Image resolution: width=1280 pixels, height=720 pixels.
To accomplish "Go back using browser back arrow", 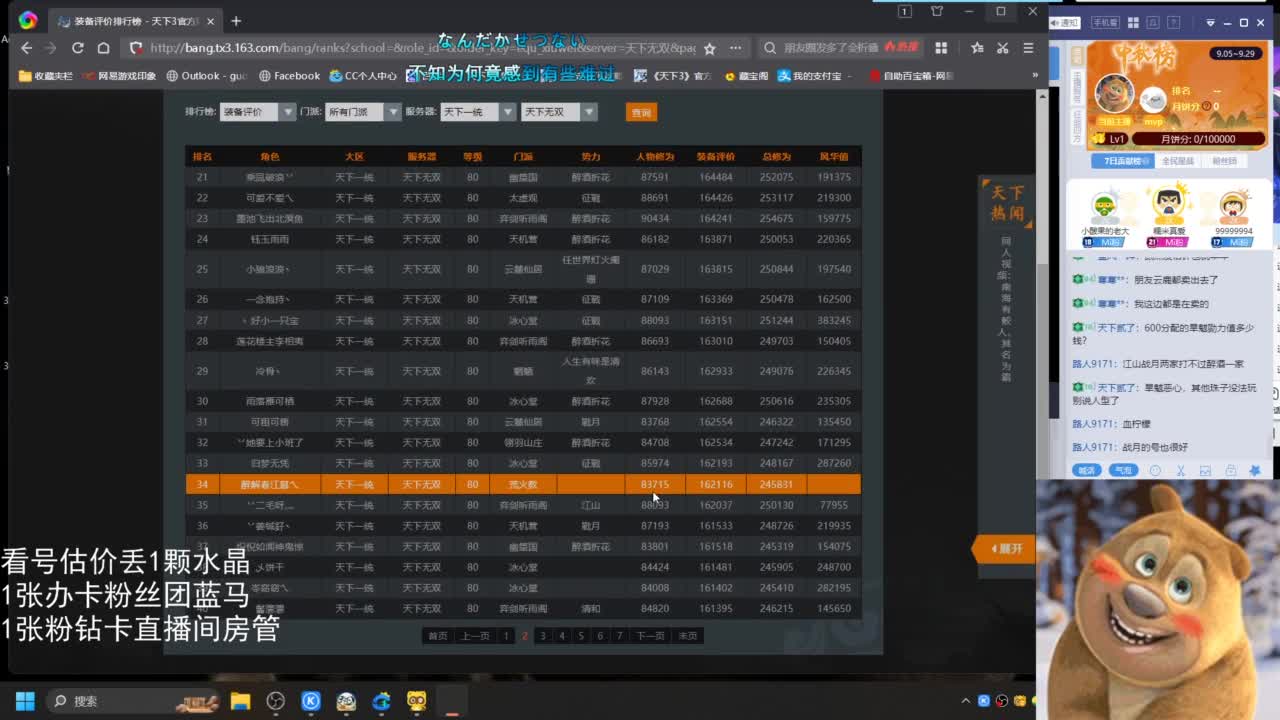I will point(27,48).
